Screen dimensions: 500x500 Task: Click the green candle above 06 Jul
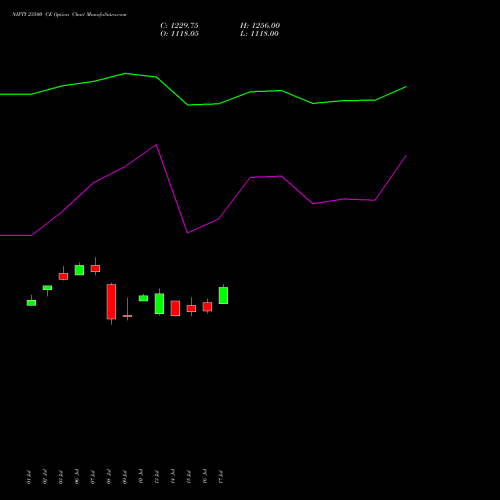79,270
